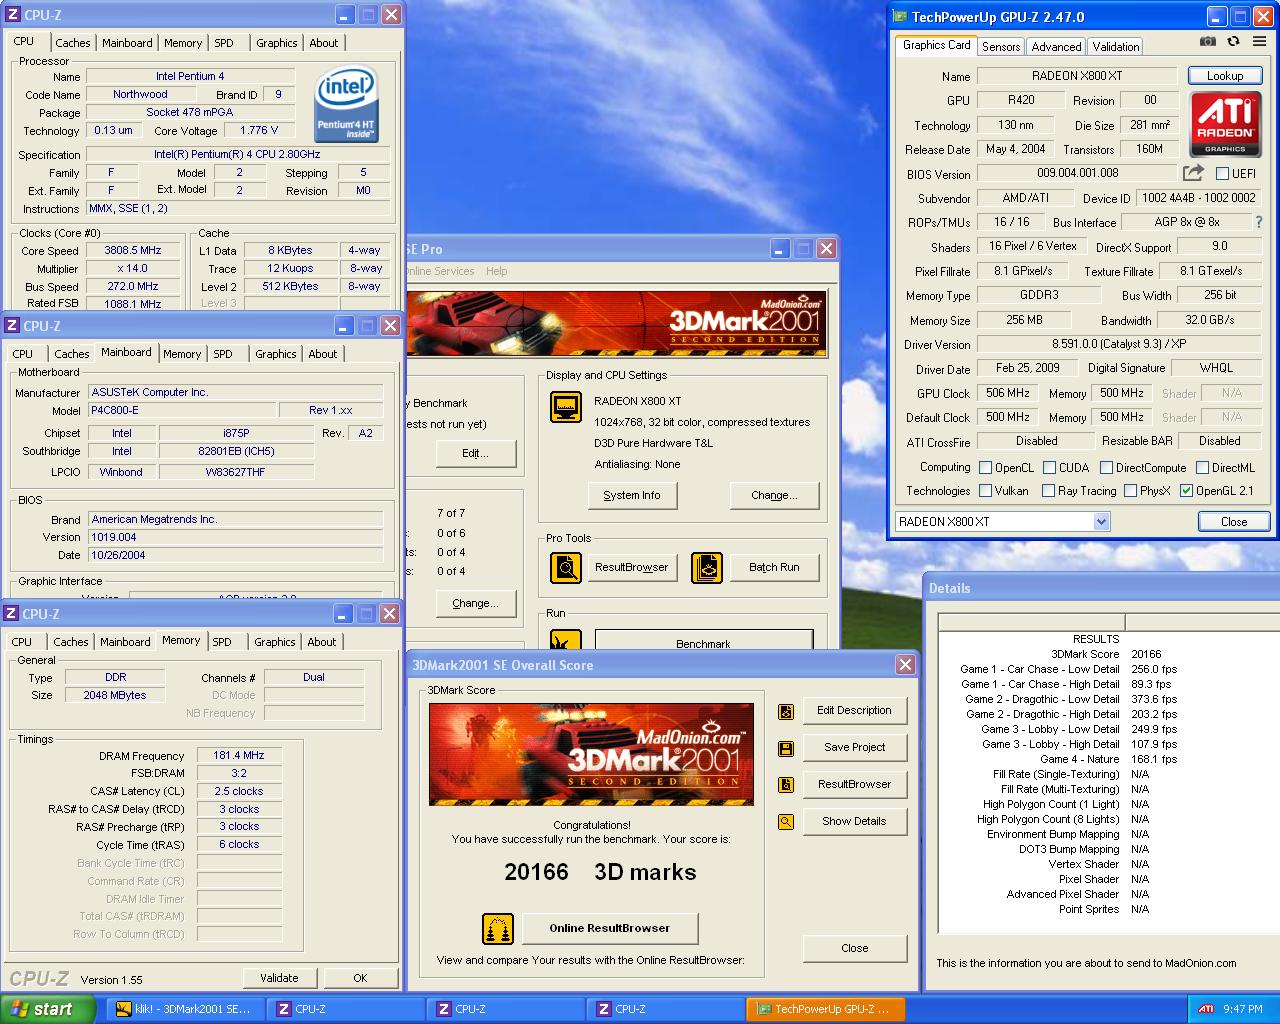The width and height of the screenshot is (1280, 1024).
Task: Take a GPU-Z screenshot with camera icon
Action: click(1208, 42)
